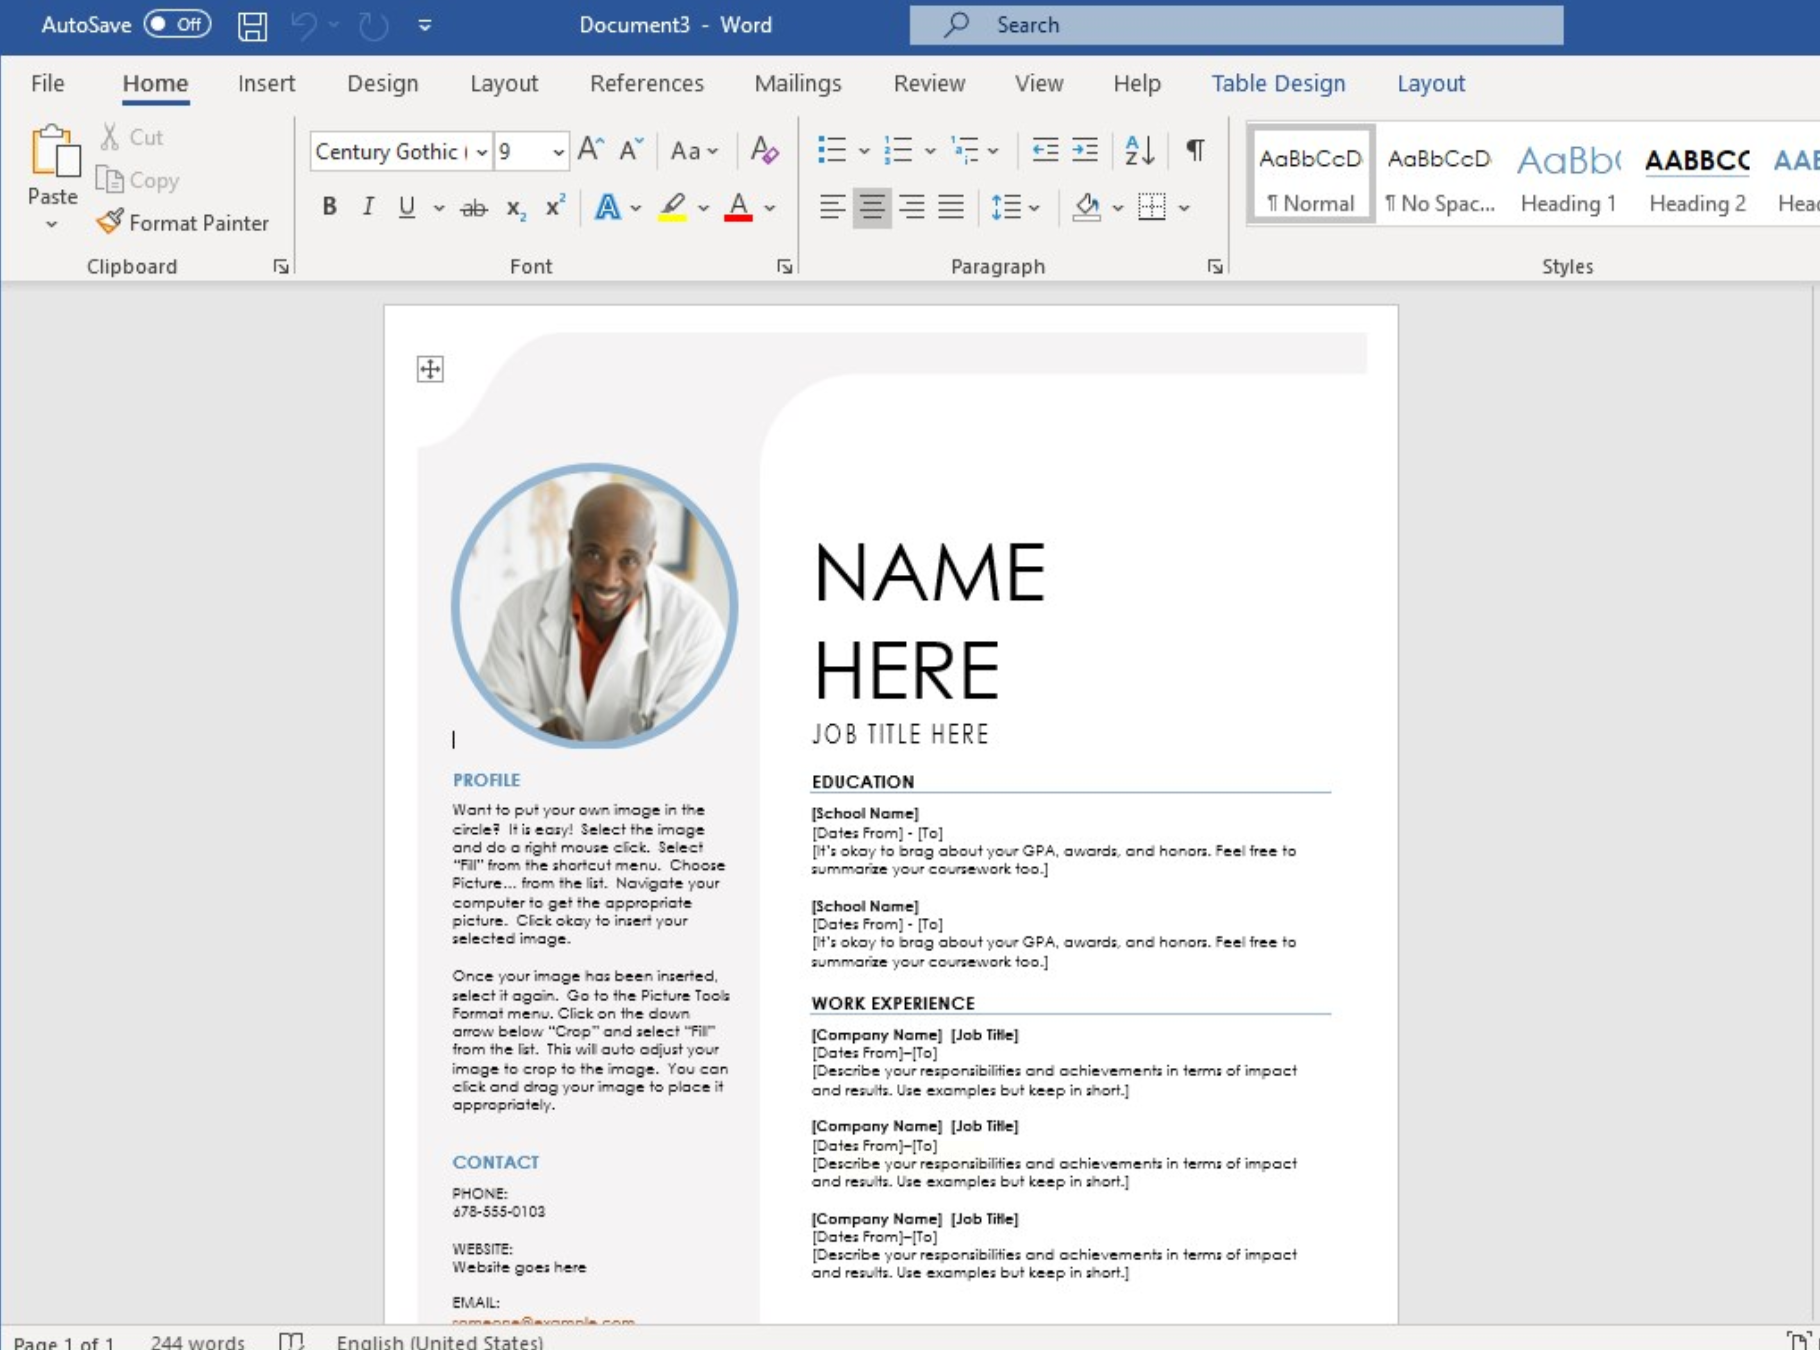Click the Format Painter brush icon

click(x=109, y=221)
